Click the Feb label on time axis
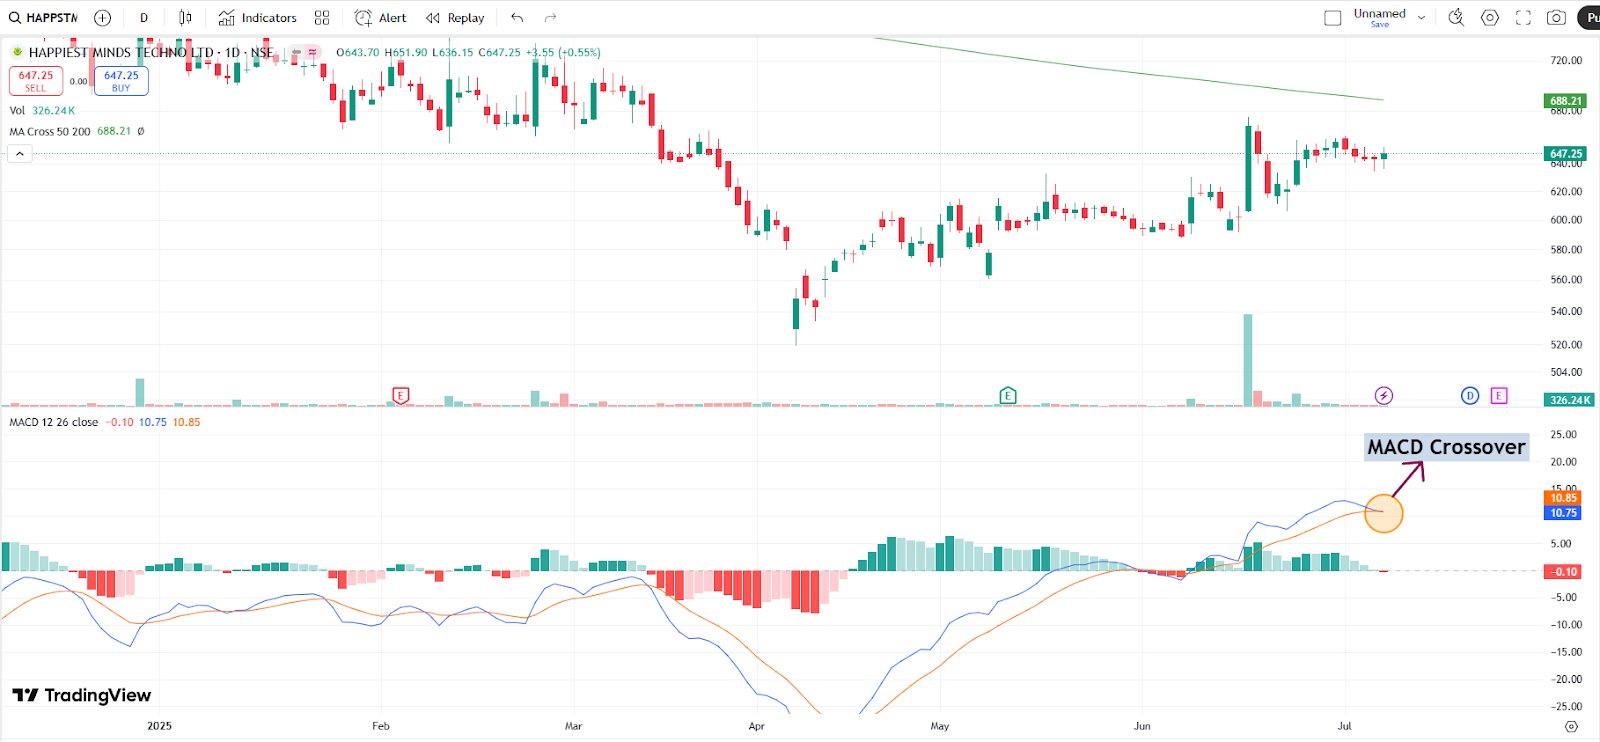This screenshot has width=1600, height=742. (381, 726)
